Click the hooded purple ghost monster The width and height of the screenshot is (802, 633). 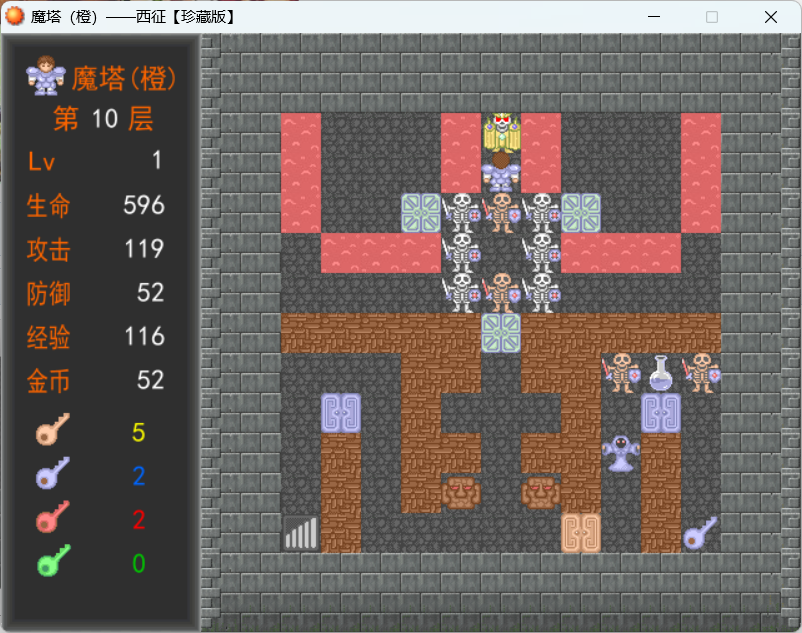621,453
